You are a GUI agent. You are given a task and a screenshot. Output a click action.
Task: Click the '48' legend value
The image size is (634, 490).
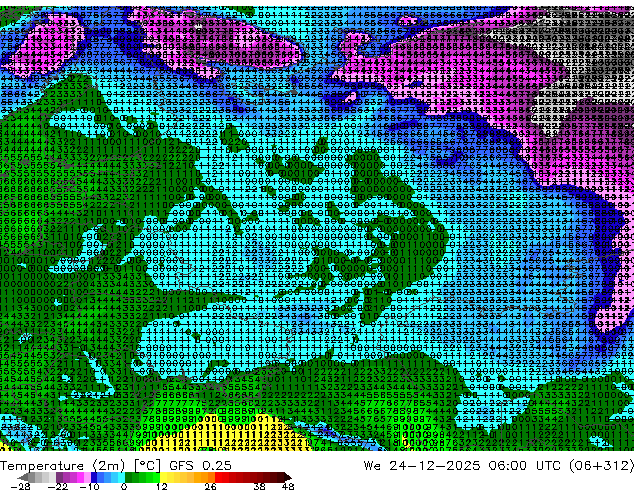(288, 486)
